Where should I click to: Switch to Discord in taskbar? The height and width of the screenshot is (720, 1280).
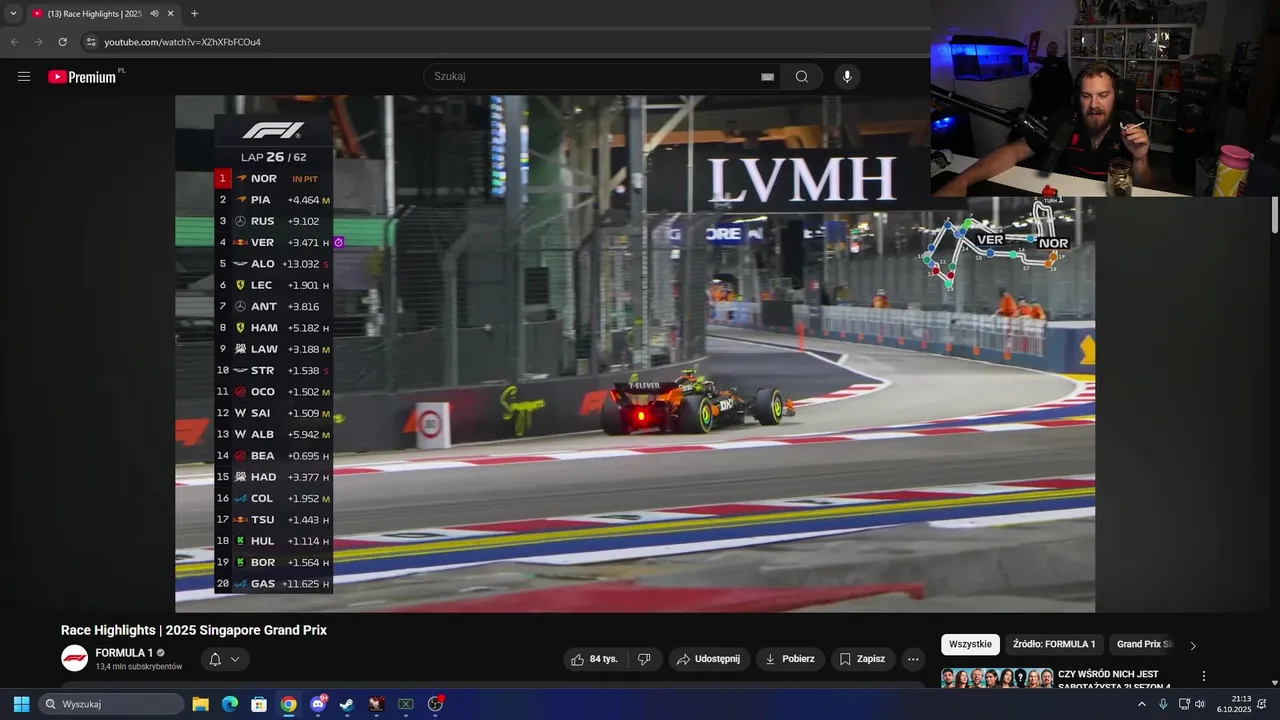318,704
